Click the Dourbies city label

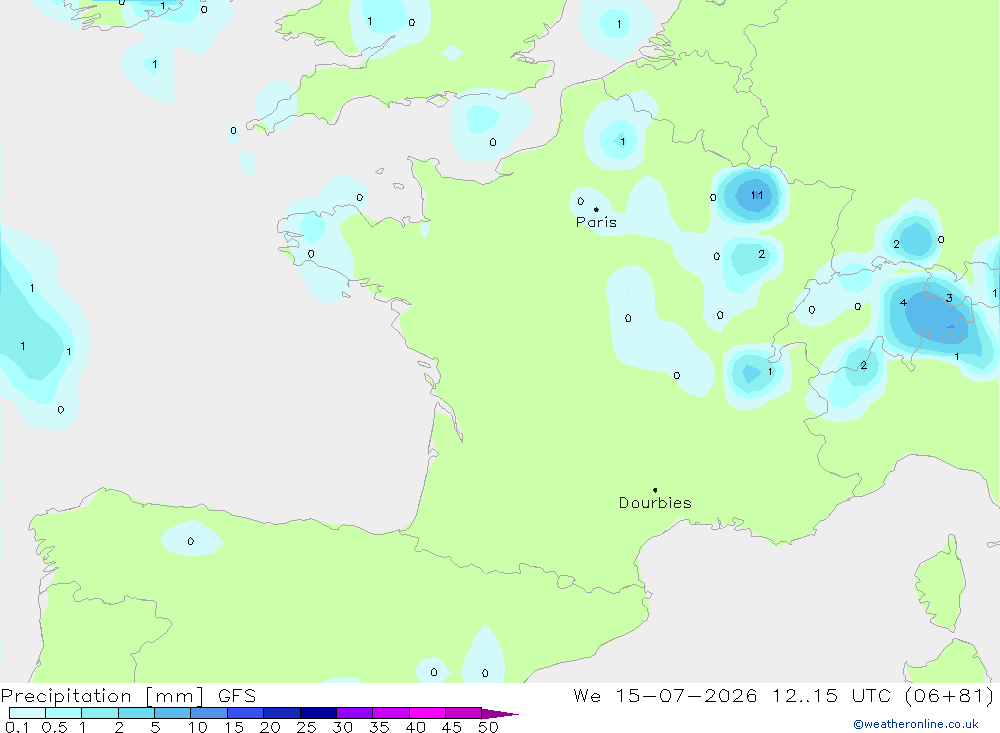(x=655, y=503)
